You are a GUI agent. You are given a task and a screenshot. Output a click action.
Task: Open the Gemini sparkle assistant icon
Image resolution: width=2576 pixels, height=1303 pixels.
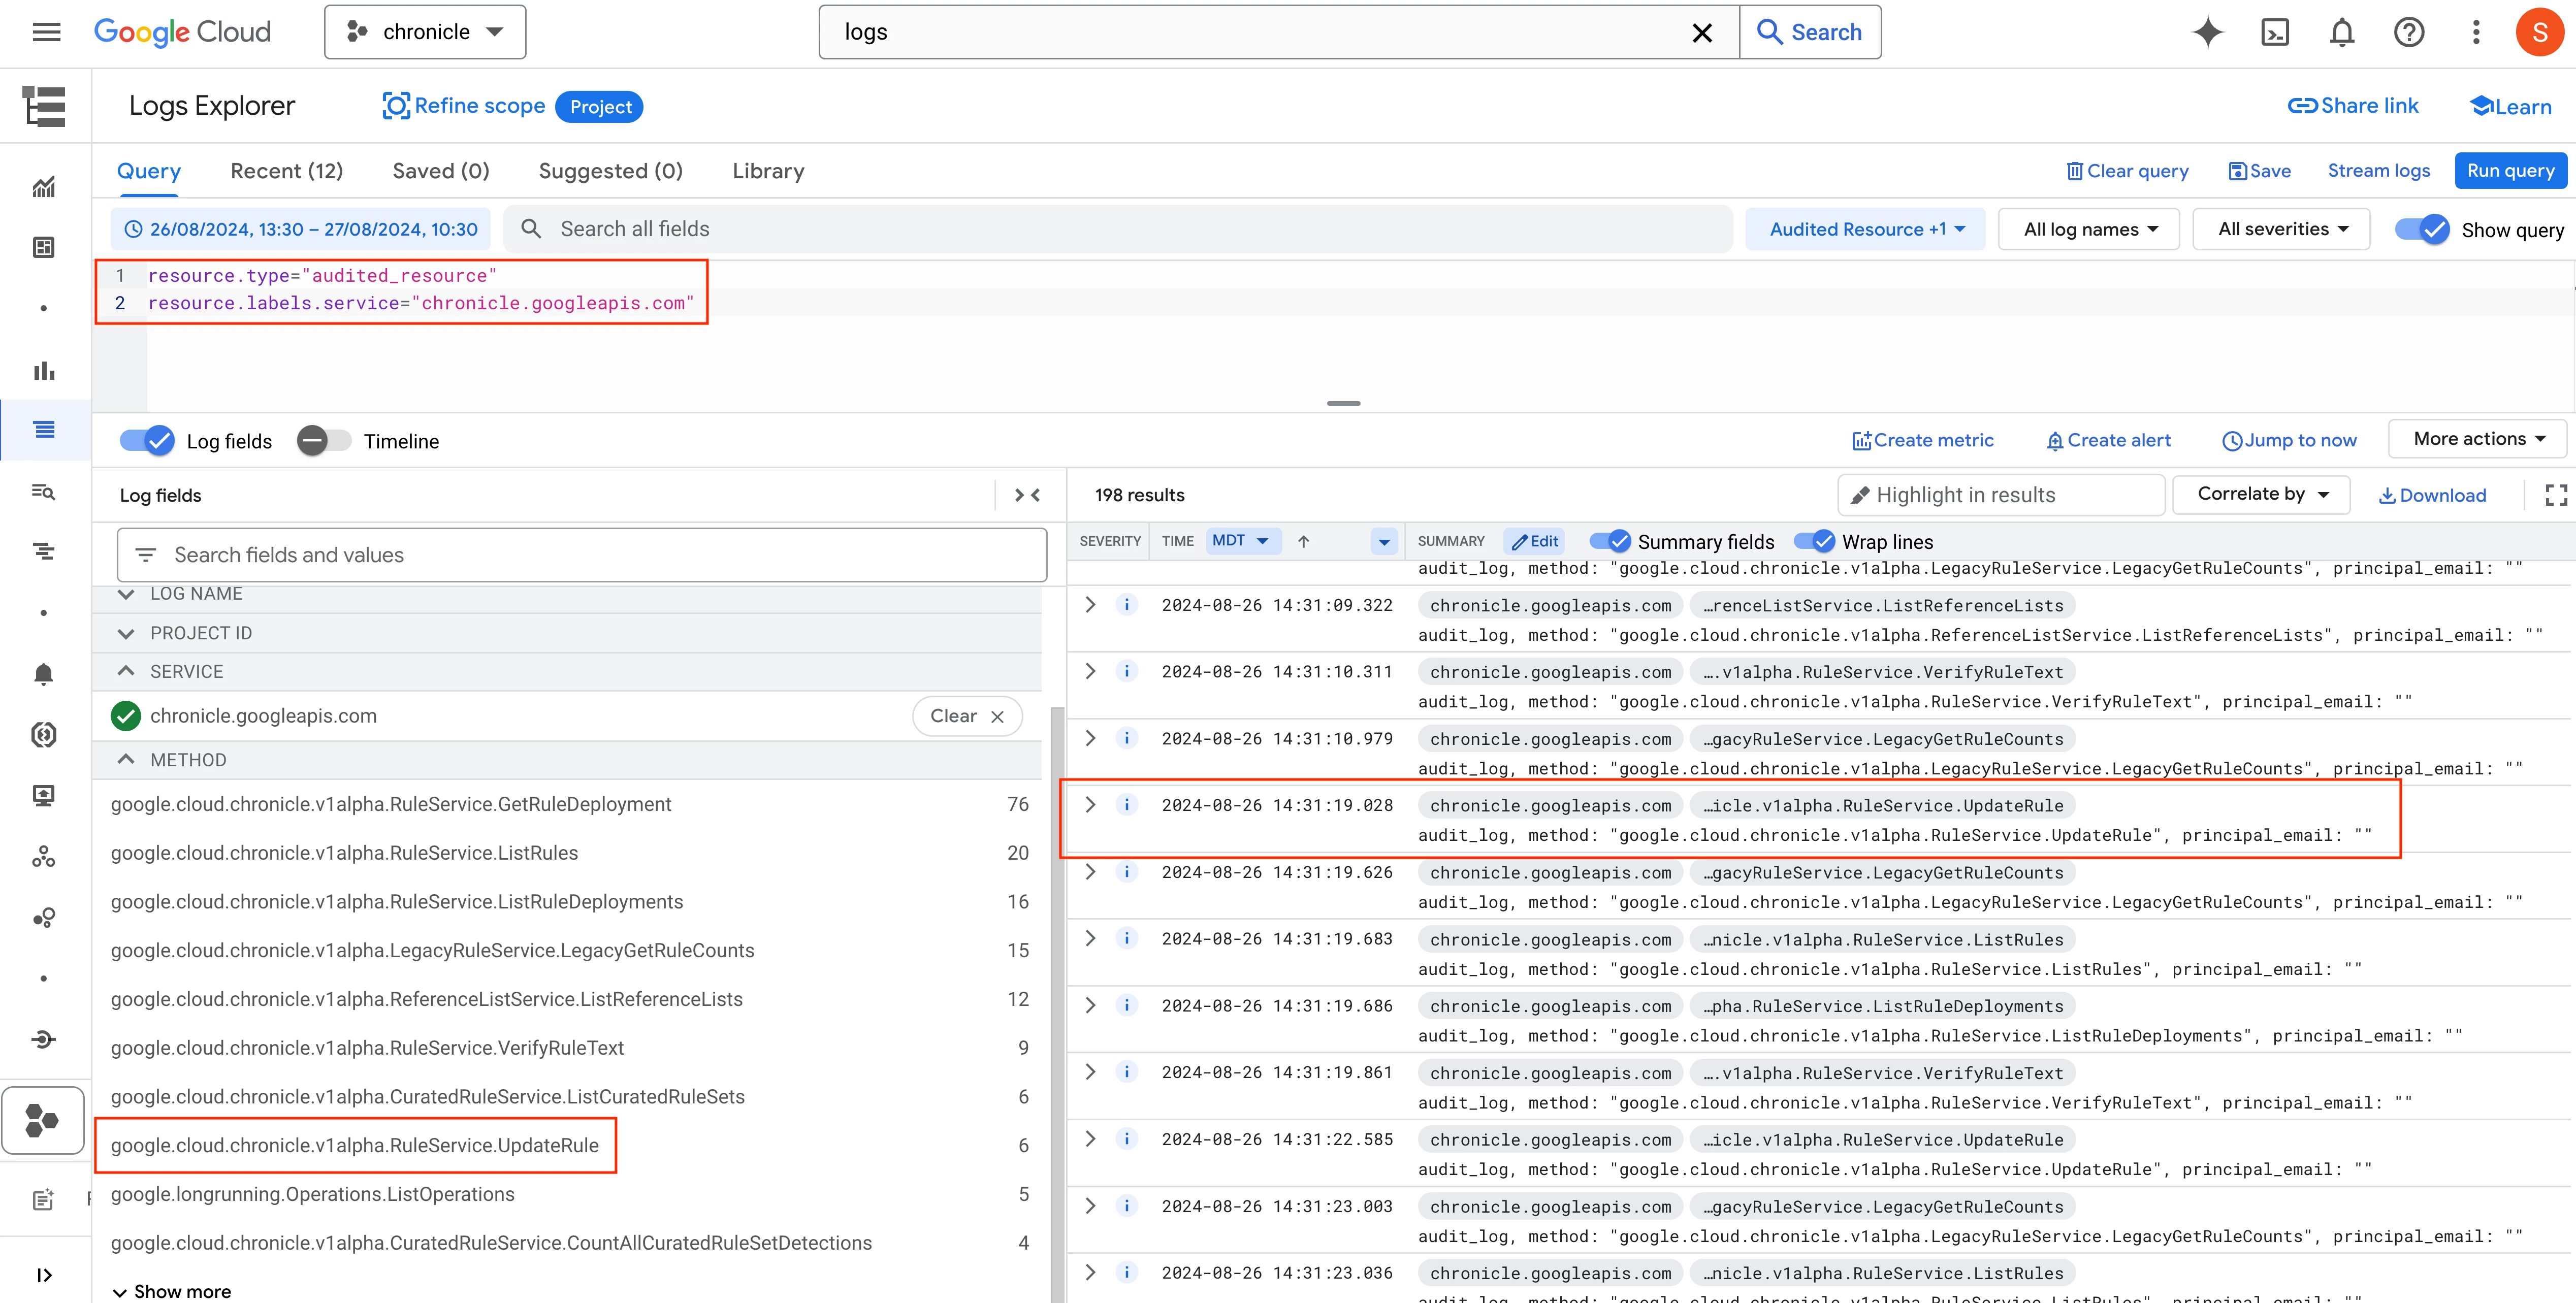[x=2208, y=32]
